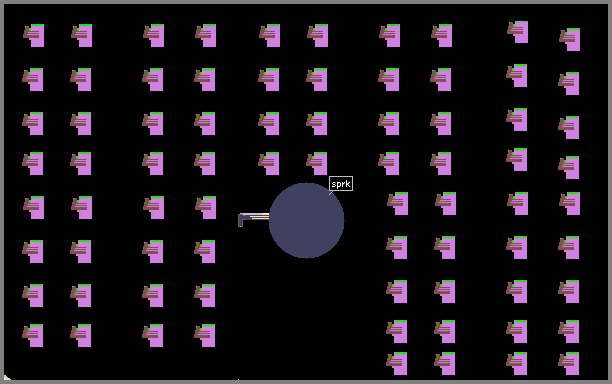This screenshot has height=384, width=612.
Task: Select the large dark blue circle
Action: point(306,220)
